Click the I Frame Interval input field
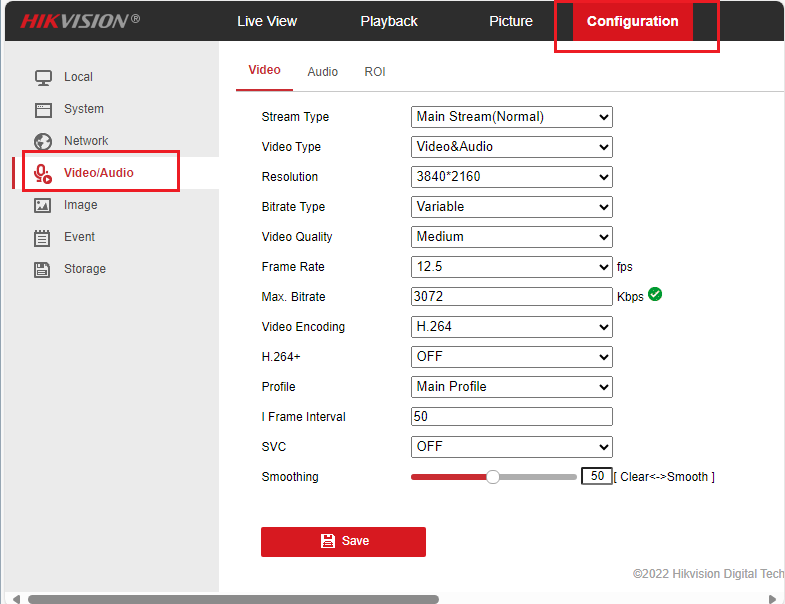 pos(511,417)
